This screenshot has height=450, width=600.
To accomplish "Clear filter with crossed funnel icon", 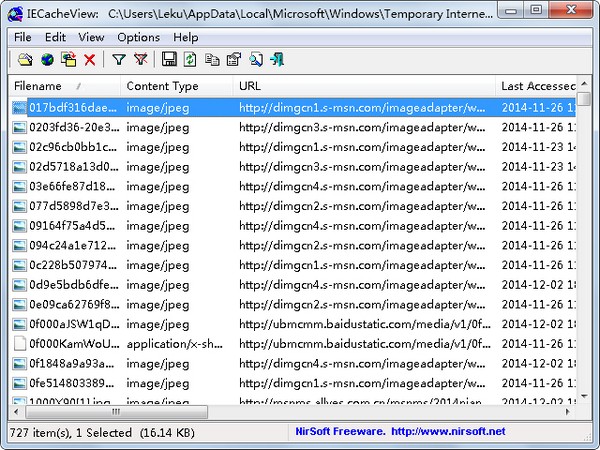I will pos(140,60).
